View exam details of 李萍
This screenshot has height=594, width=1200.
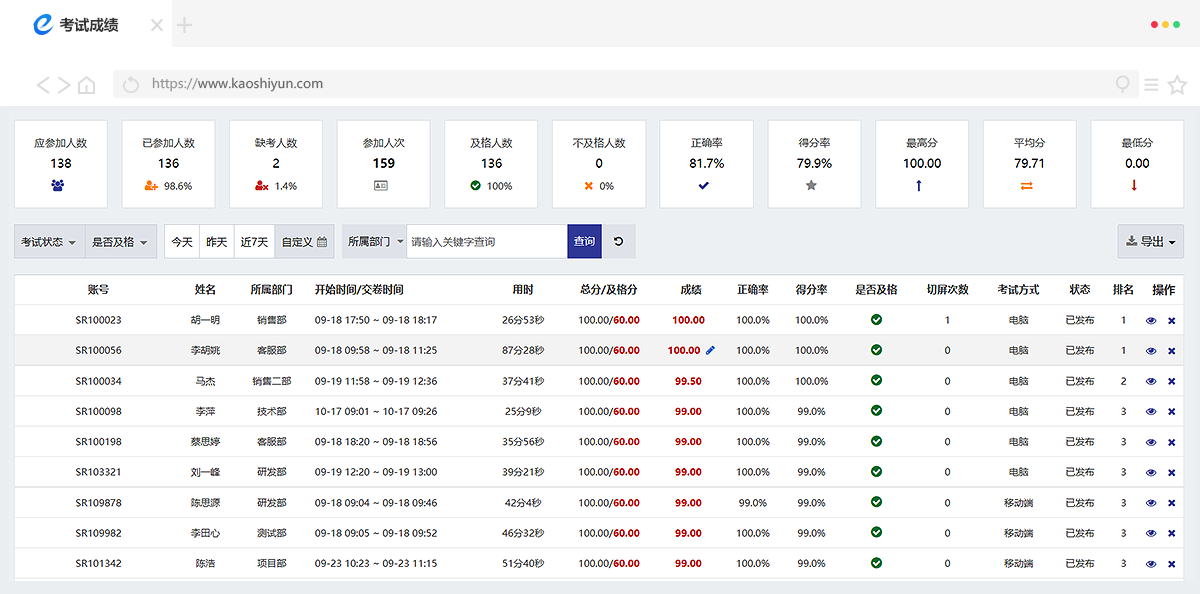pyautogui.click(x=1151, y=412)
